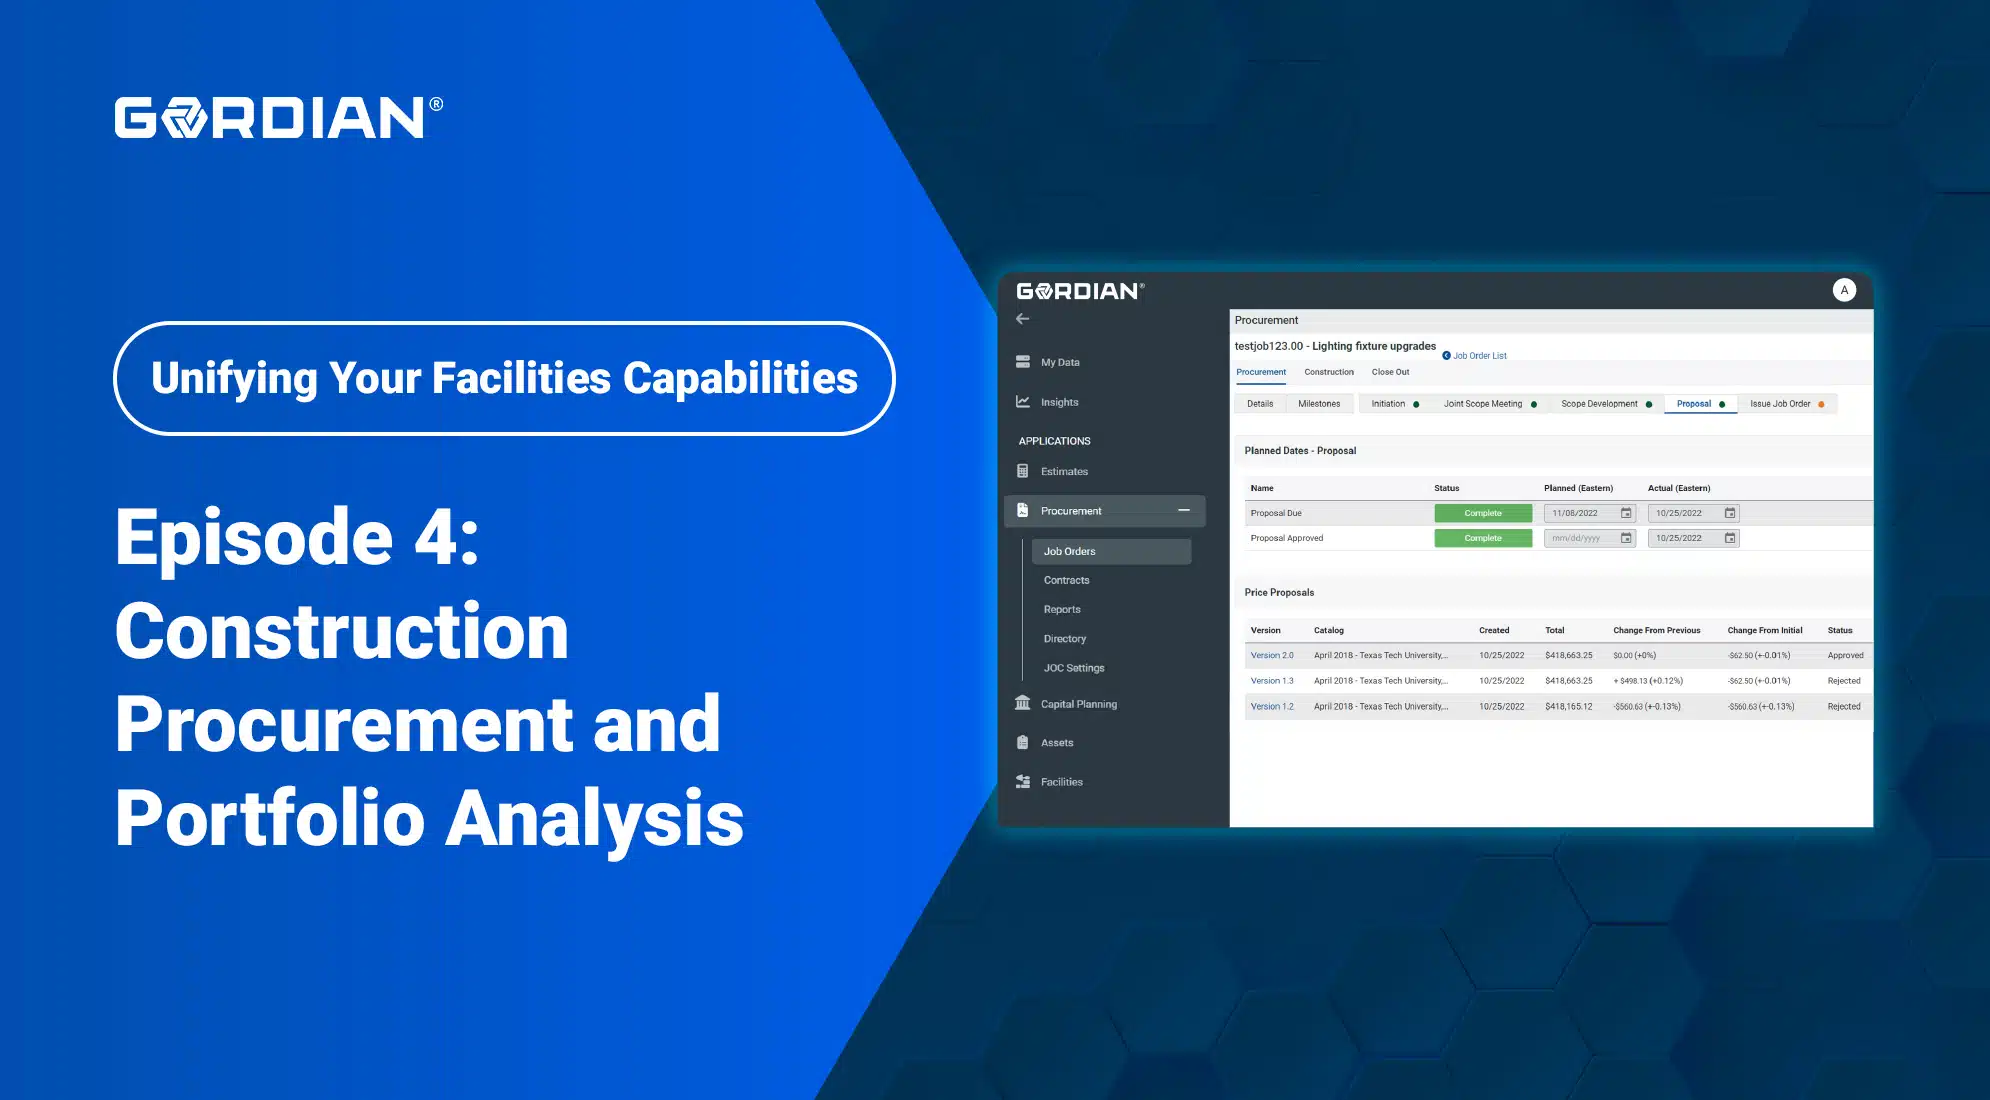The image size is (1990, 1100).
Task: Click $418,165.12 total in Version 1.2 row
Action: [1568, 707]
